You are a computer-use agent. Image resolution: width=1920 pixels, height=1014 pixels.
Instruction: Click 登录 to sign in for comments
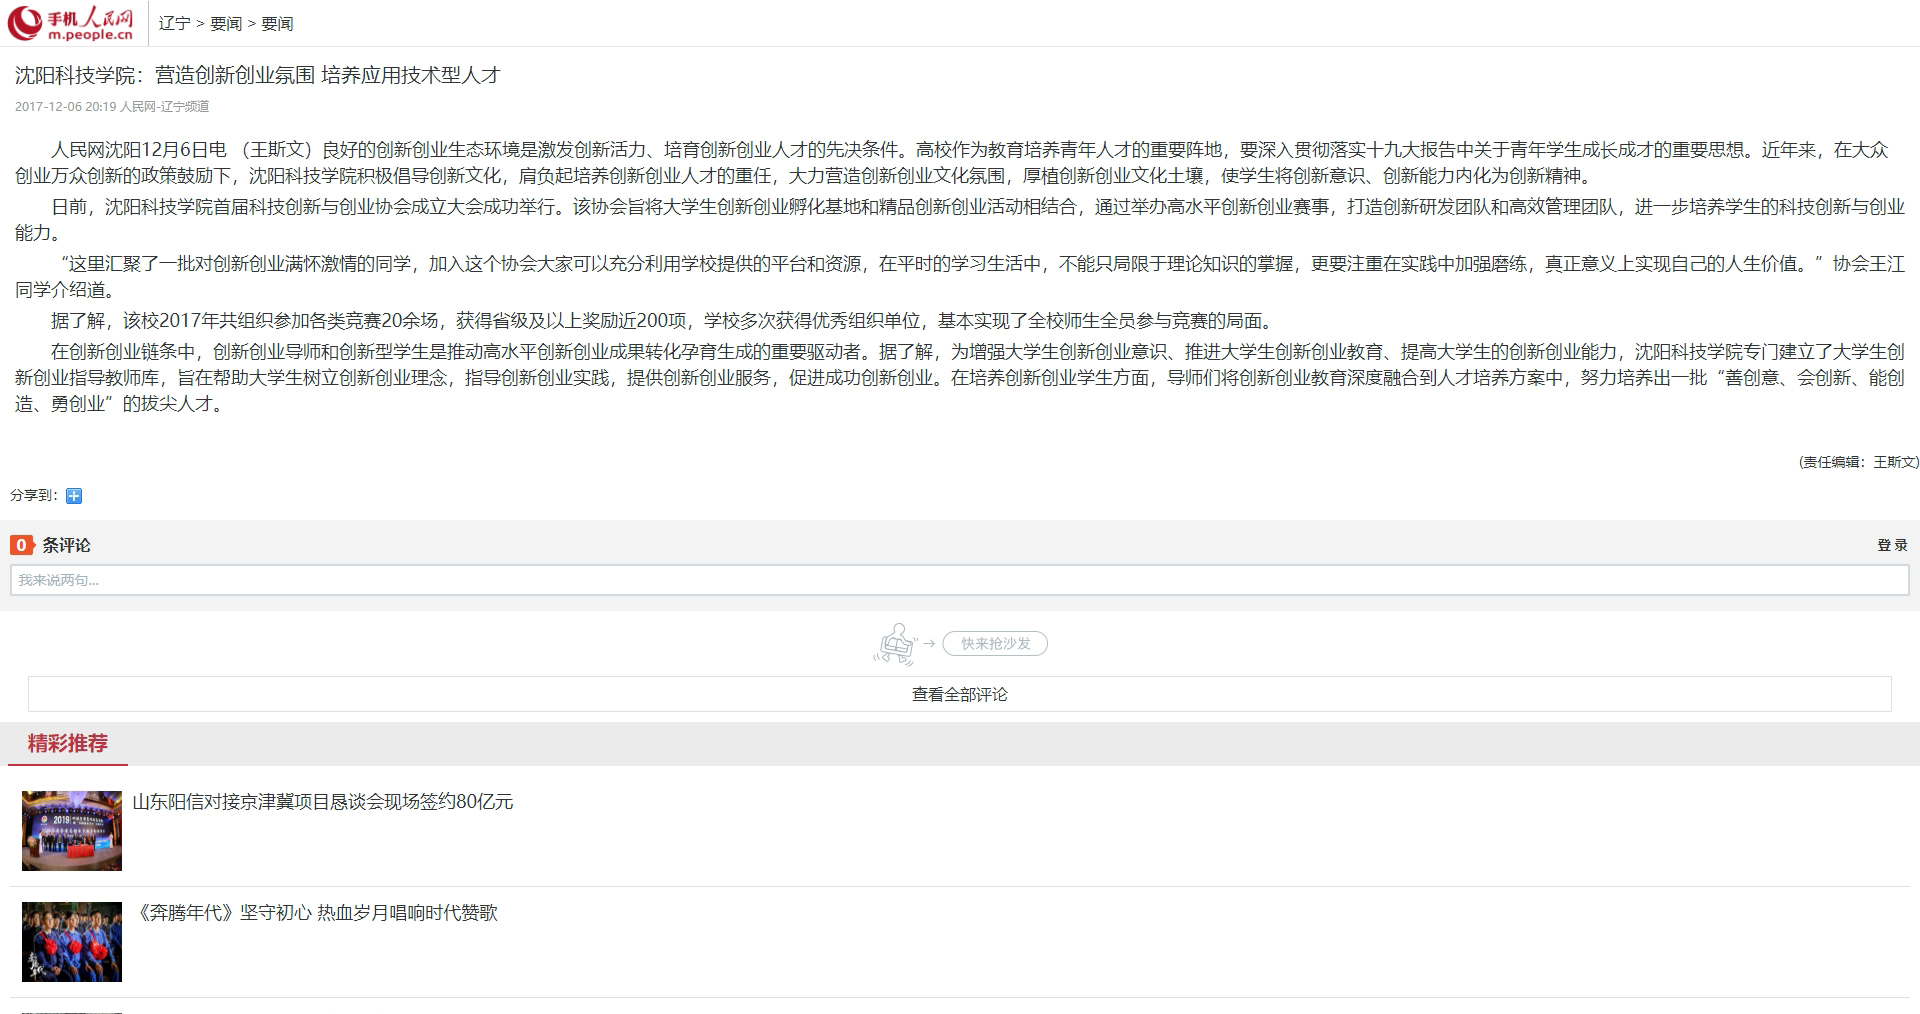point(1892,545)
